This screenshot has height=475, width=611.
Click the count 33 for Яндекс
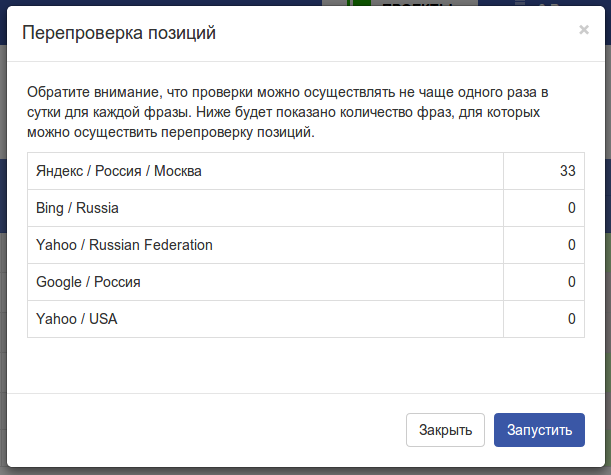(x=567, y=171)
